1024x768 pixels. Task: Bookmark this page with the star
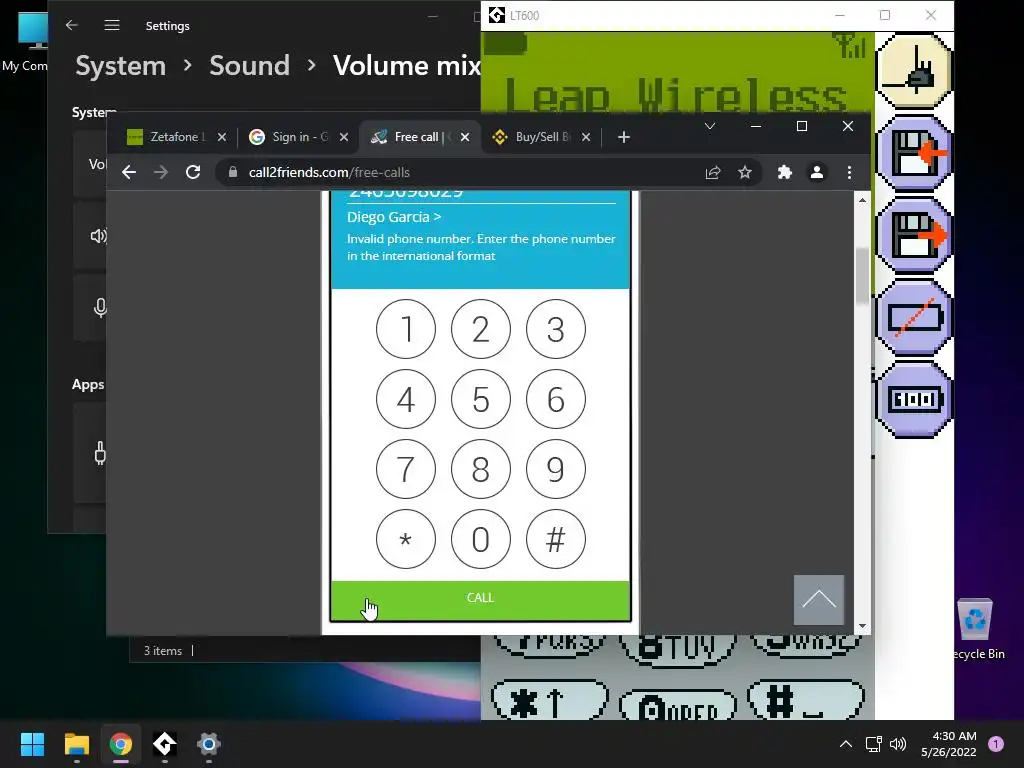tap(744, 172)
